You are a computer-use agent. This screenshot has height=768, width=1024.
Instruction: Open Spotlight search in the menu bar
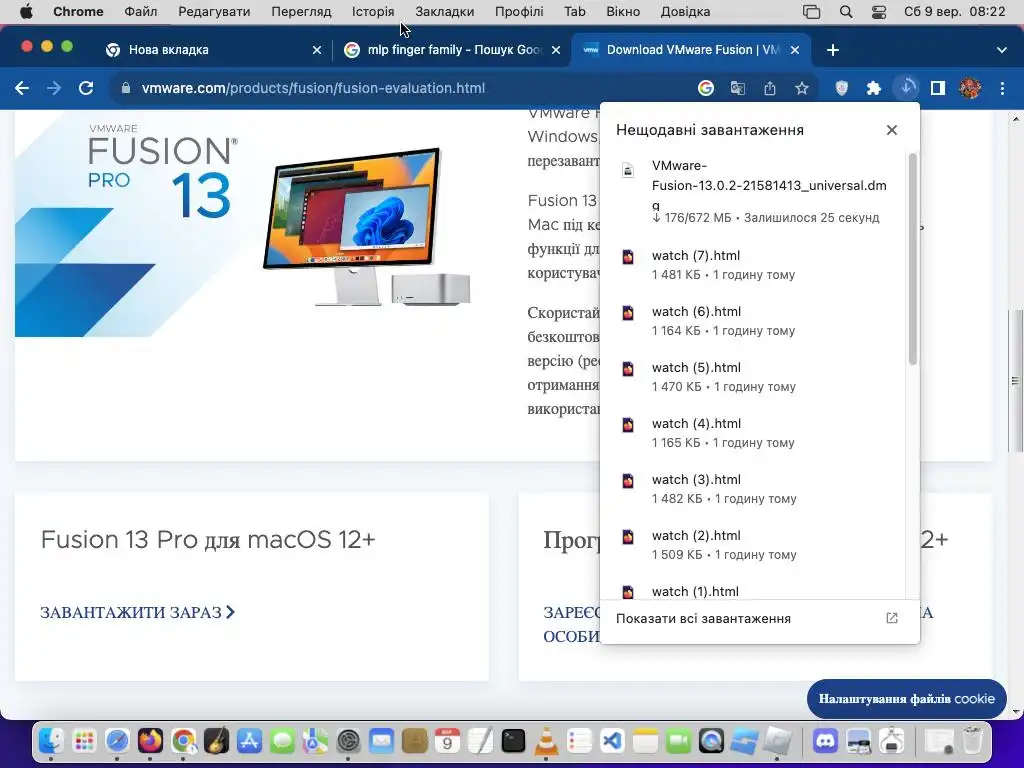(x=846, y=12)
